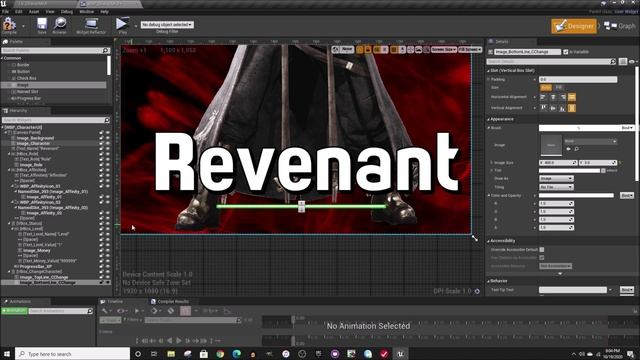Set horizontal alignment to Left

tap(543, 97)
